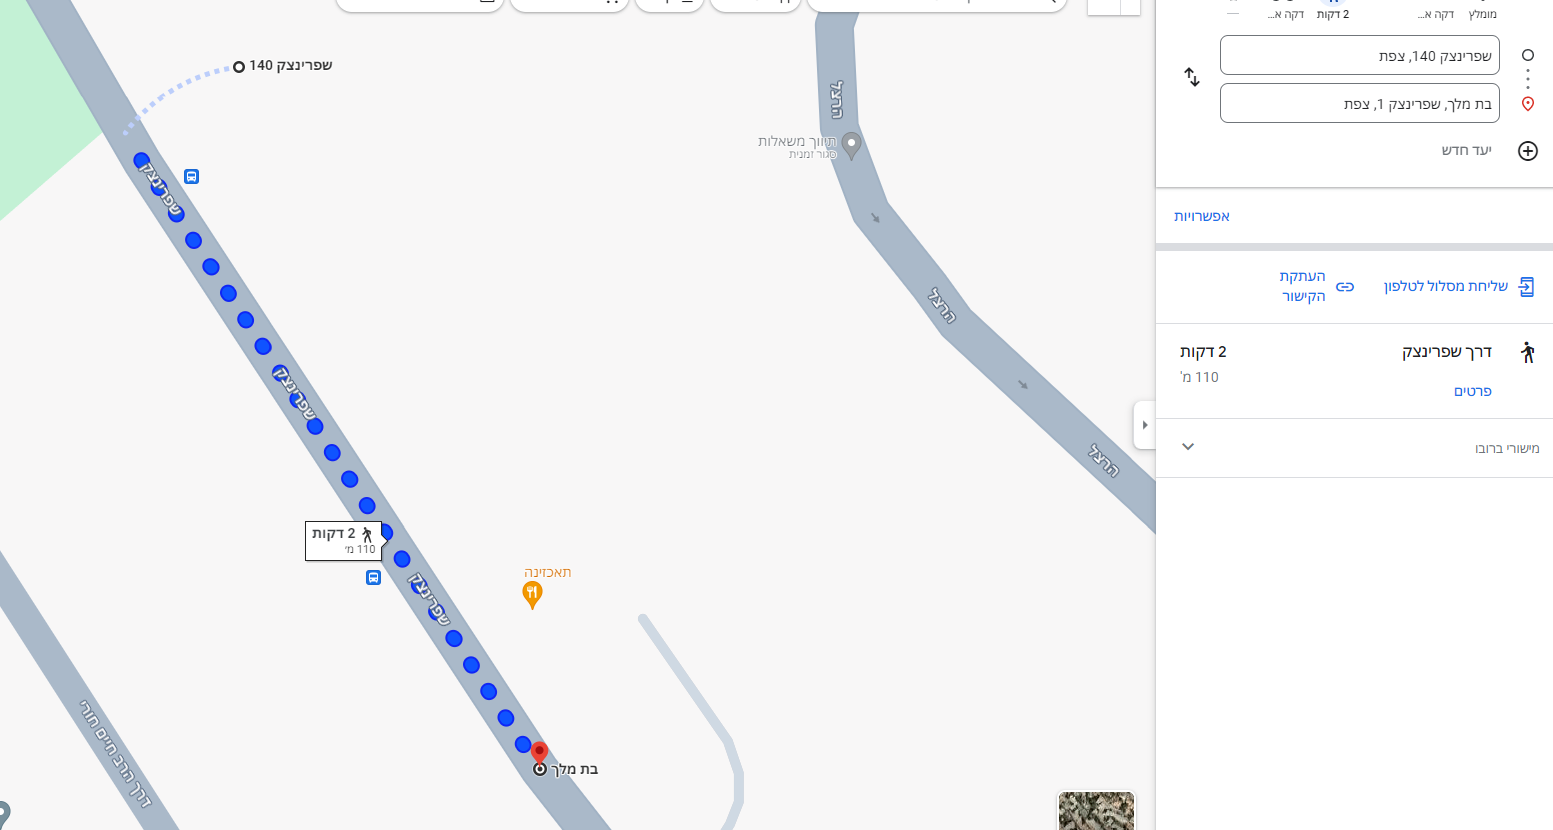This screenshot has height=830, width=1553.
Task: Collapse the side panel with arrow handle
Action: 1145,425
